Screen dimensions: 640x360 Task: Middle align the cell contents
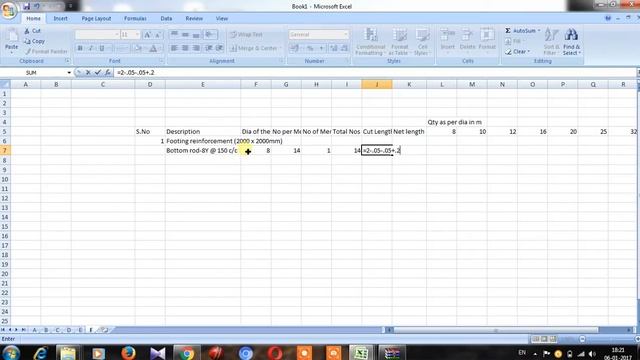tap(185, 35)
